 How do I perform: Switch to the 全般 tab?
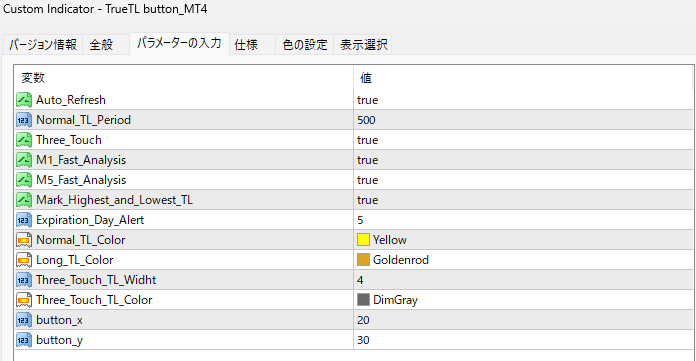[x=101, y=44]
